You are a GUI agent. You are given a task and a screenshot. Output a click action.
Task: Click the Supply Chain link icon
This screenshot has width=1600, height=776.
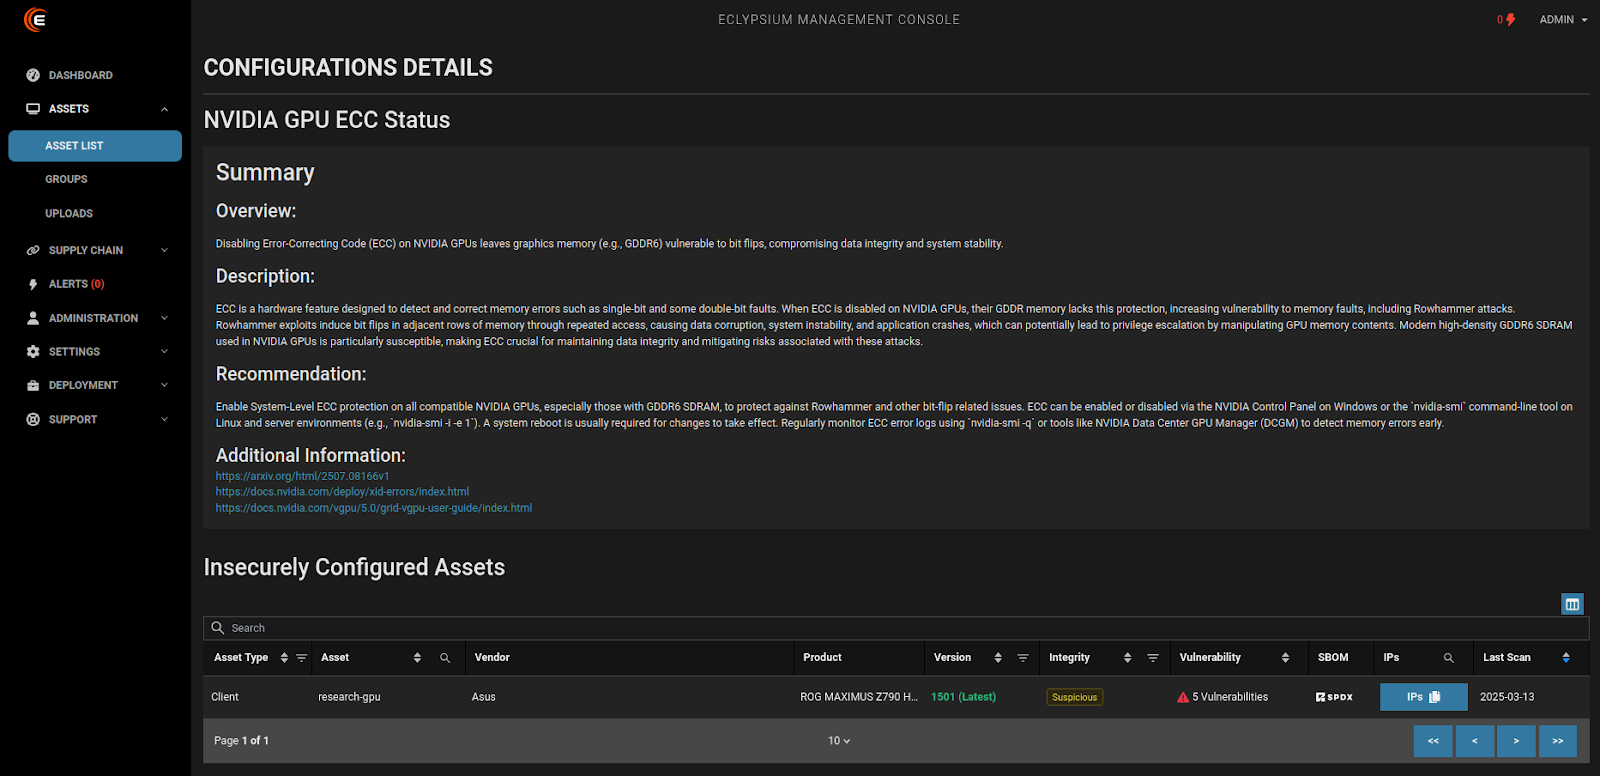pyautogui.click(x=33, y=250)
